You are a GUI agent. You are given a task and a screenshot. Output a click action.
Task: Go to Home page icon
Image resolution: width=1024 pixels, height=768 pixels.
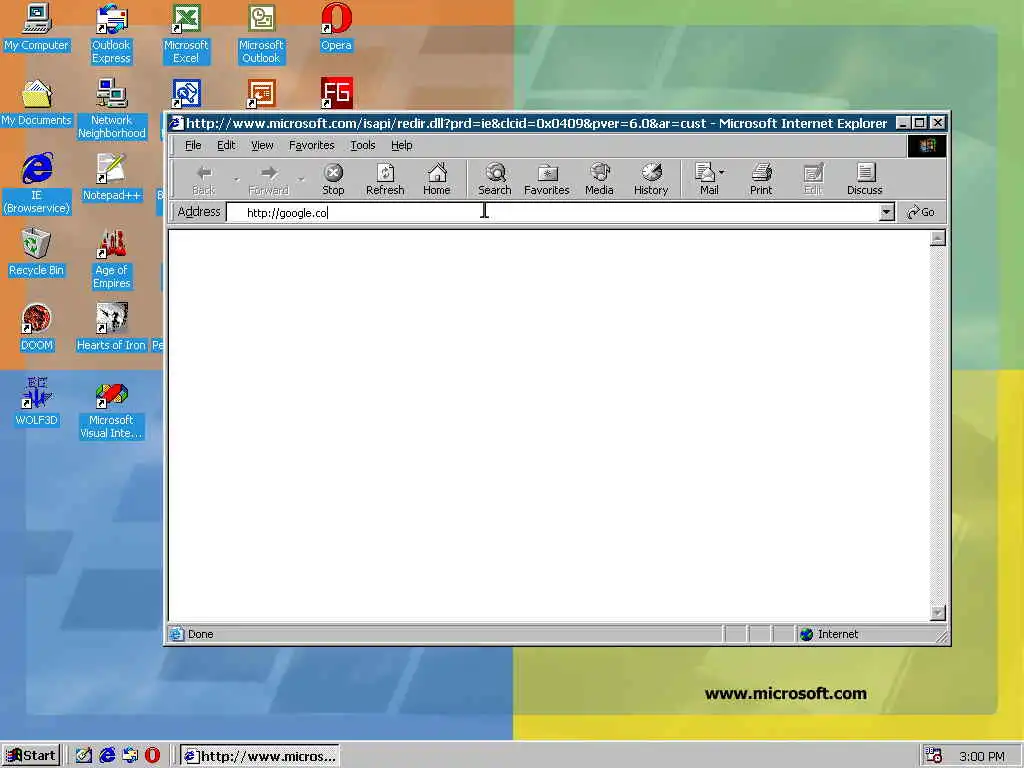[x=437, y=179]
